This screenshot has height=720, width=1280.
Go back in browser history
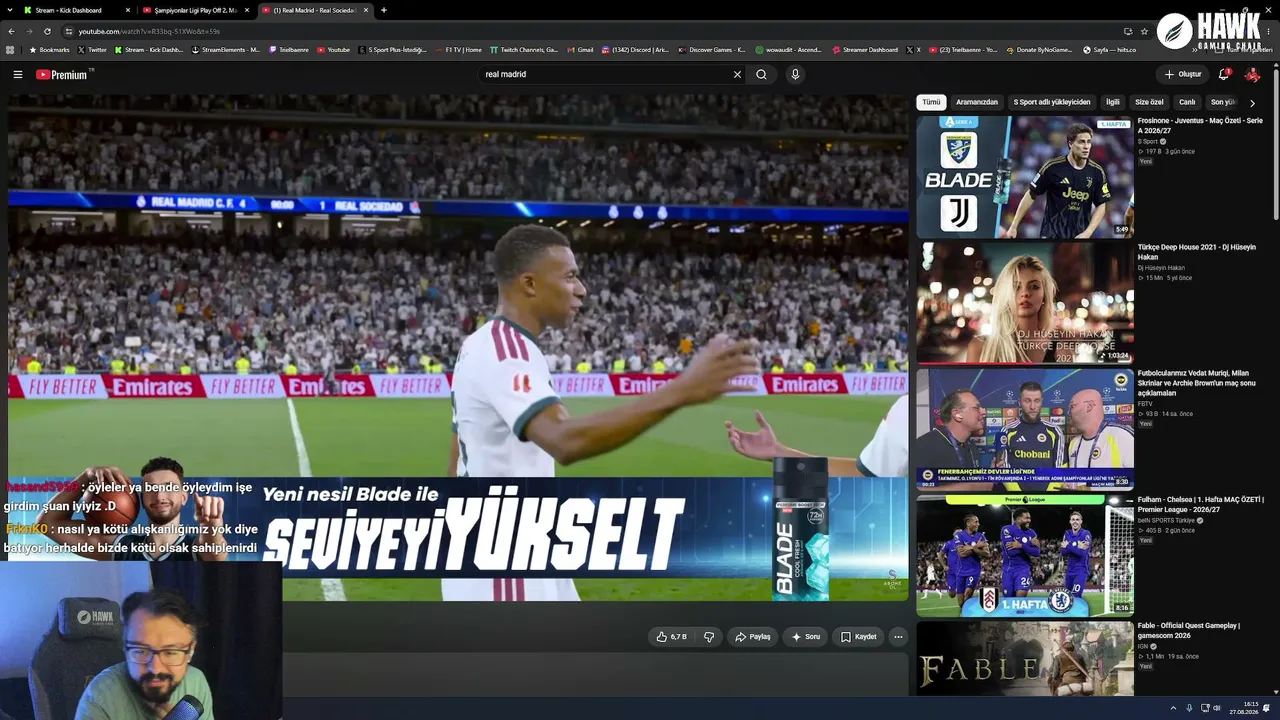(11, 31)
